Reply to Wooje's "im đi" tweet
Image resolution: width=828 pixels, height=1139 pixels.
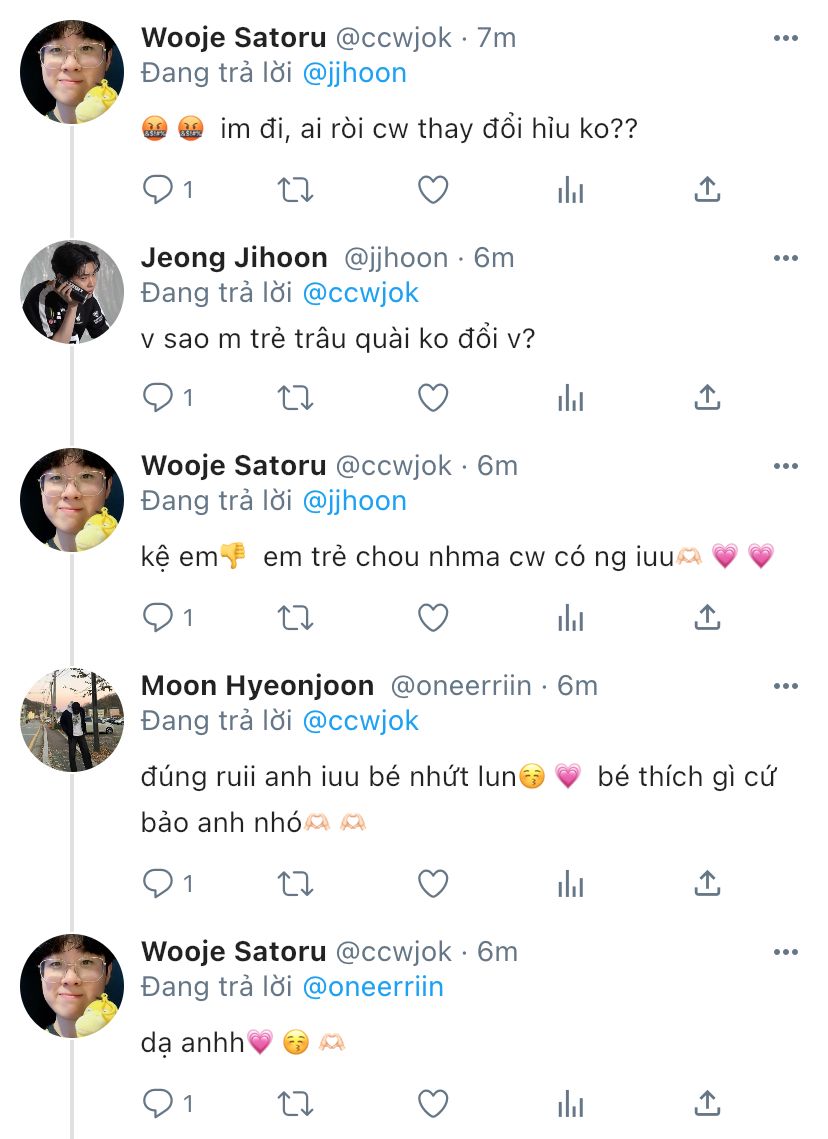point(158,190)
